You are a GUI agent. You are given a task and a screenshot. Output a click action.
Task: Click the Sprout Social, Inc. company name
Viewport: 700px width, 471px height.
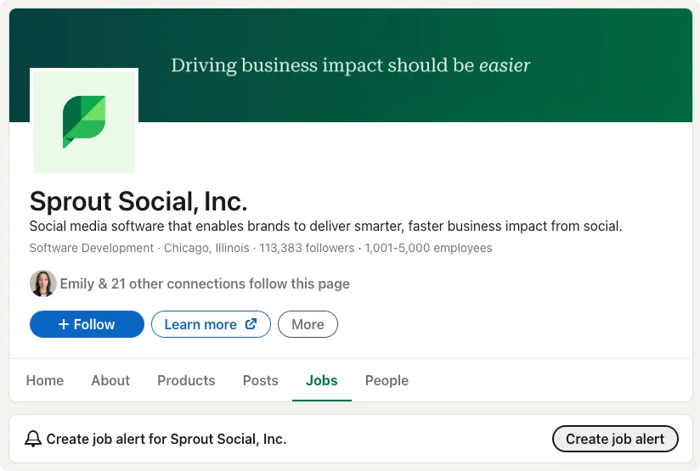(x=138, y=201)
